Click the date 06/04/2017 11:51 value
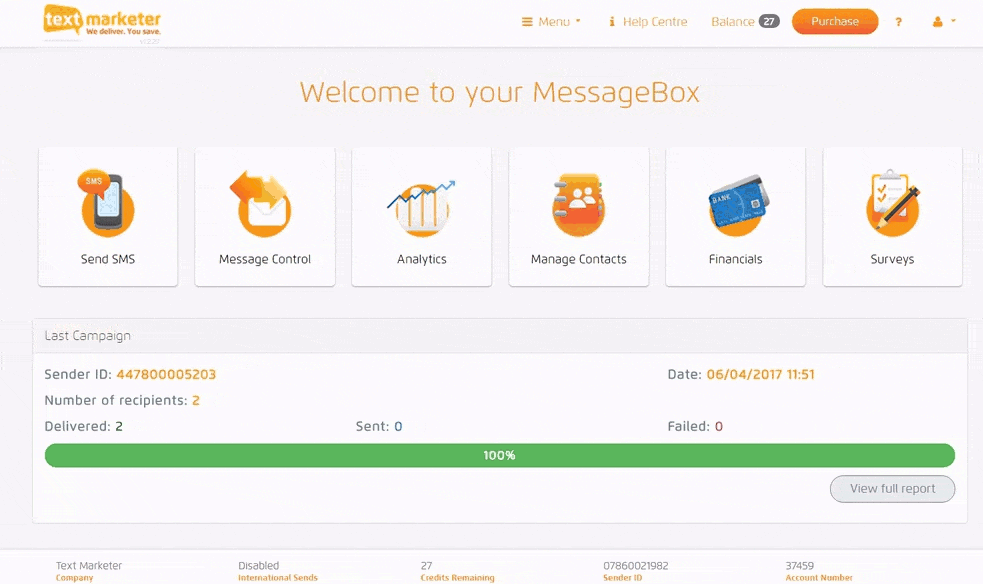This screenshot has width=983, height=584. coord(760,375)
